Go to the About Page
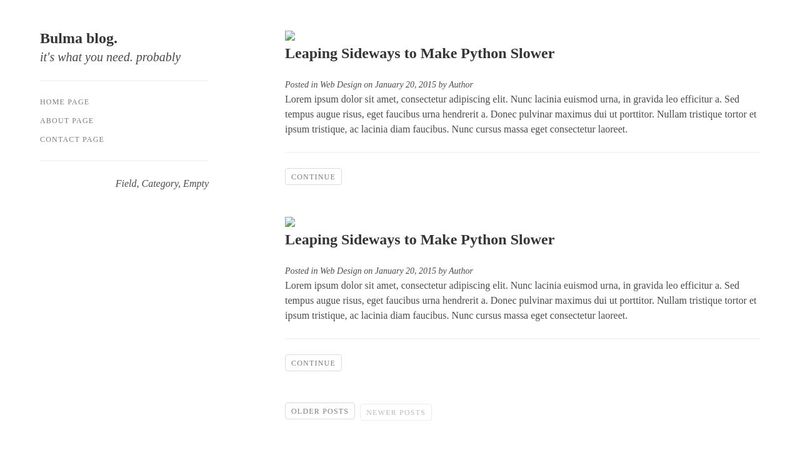Screen dimensions: 800x450 (x=67, y=121)
